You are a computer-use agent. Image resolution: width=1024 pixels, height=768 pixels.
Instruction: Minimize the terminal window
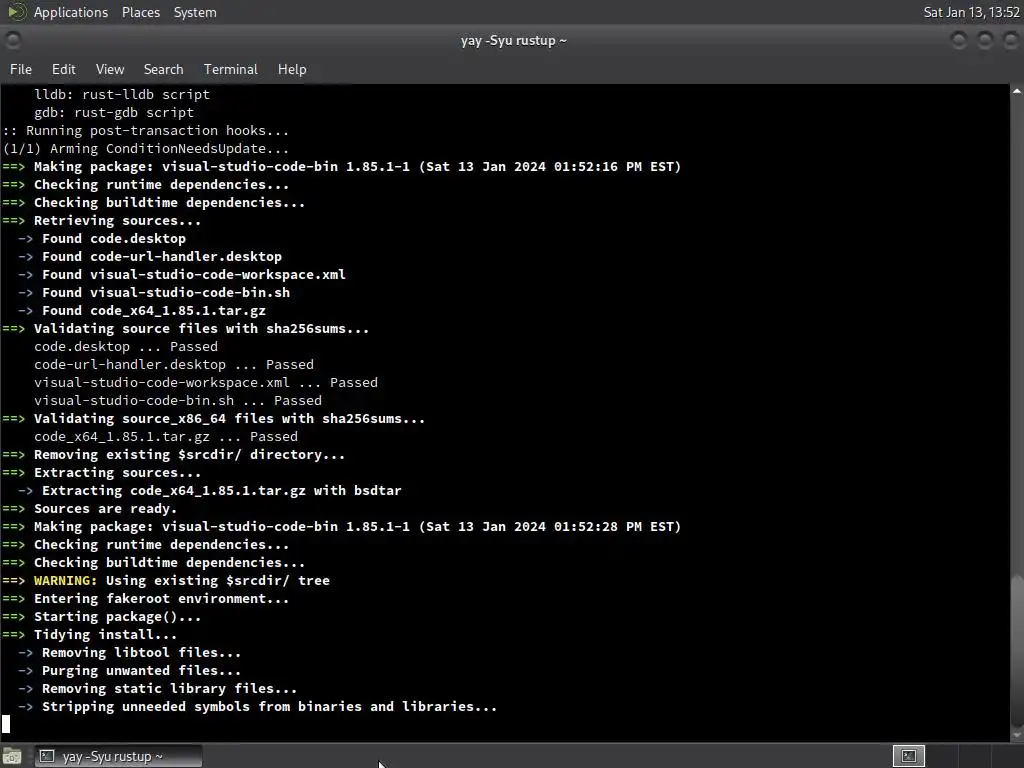(x=959, y=40)
